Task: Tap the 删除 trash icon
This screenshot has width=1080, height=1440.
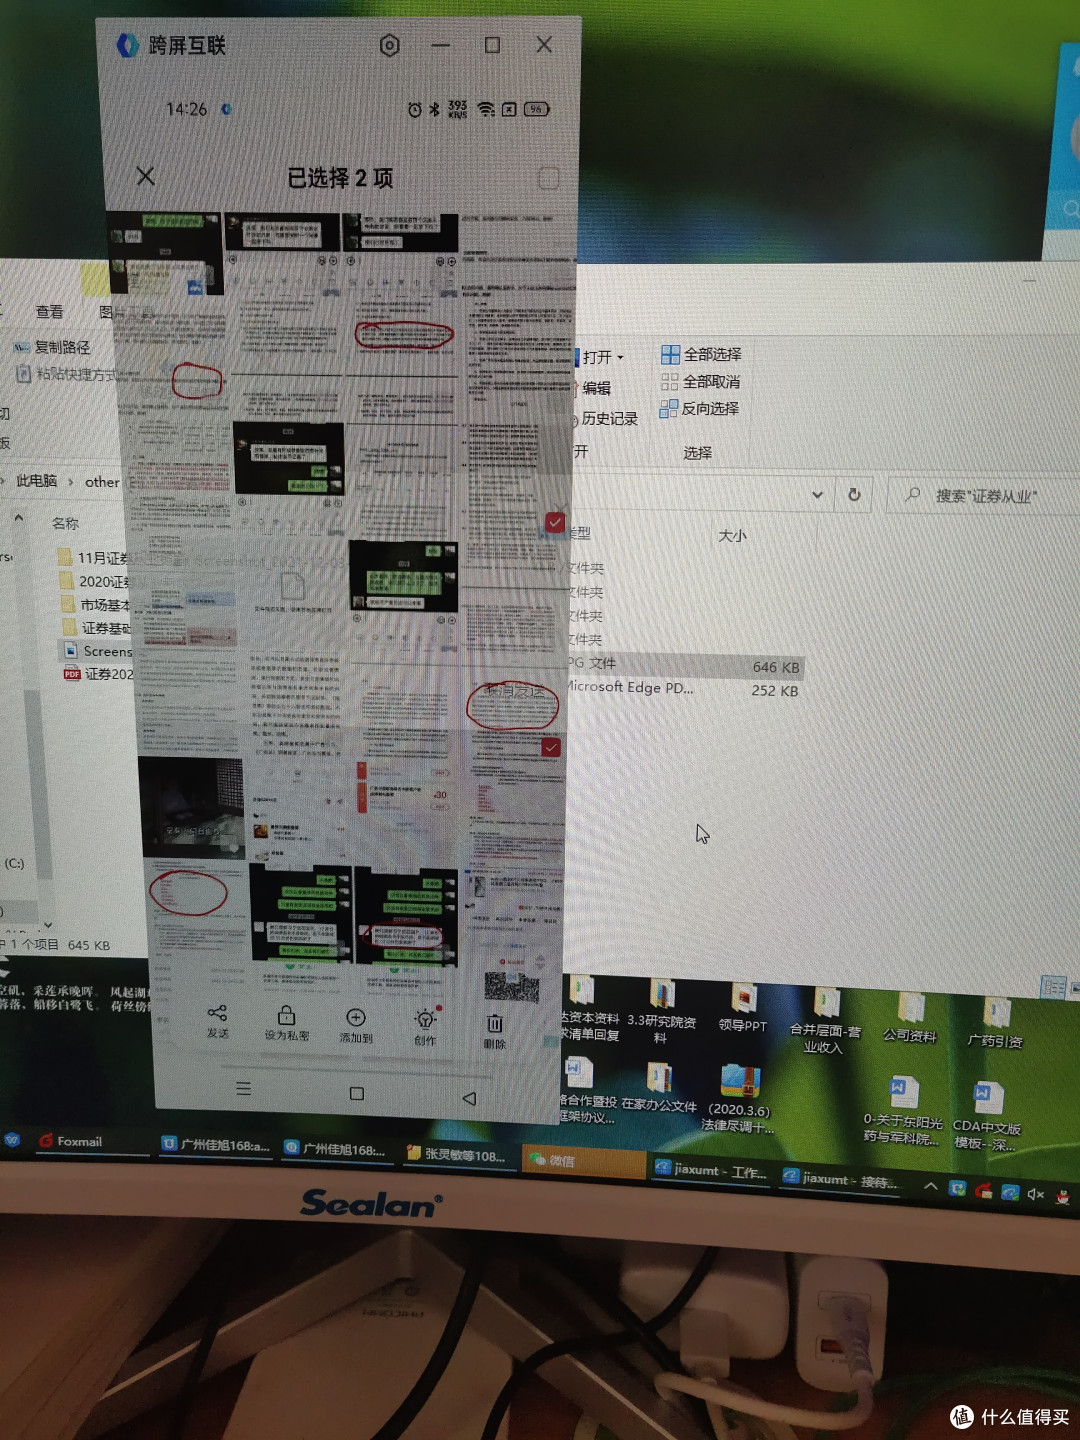Action: point(495,1023)
